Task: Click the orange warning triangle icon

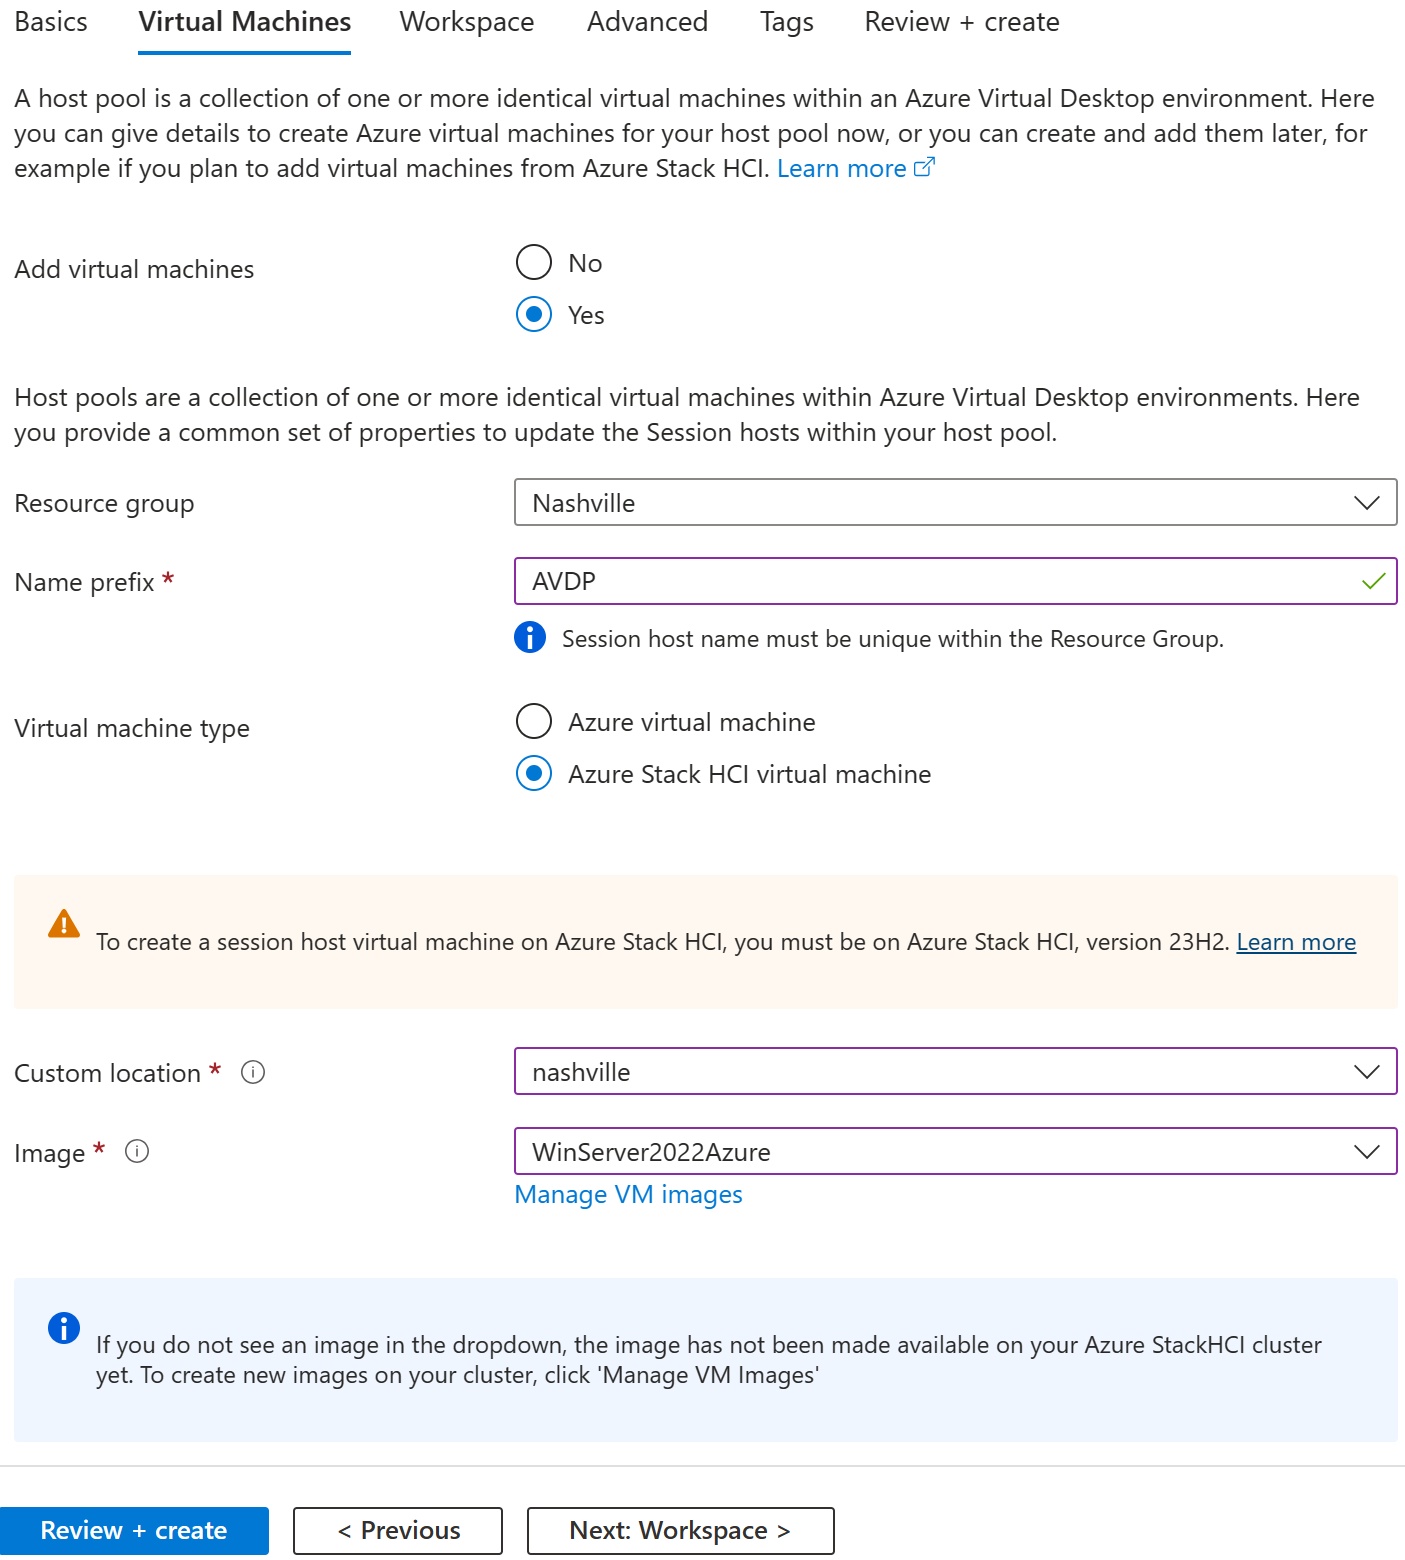Action: [64, 923]
